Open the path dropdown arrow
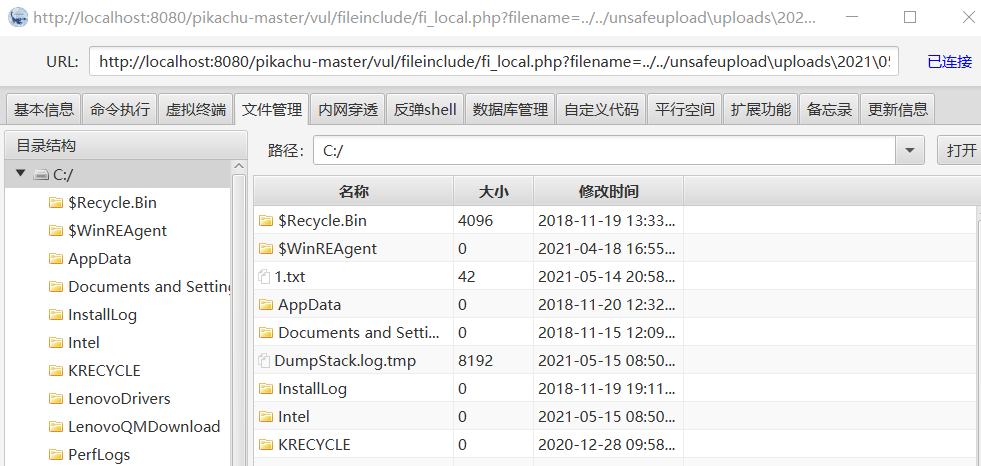 point(910,151)
